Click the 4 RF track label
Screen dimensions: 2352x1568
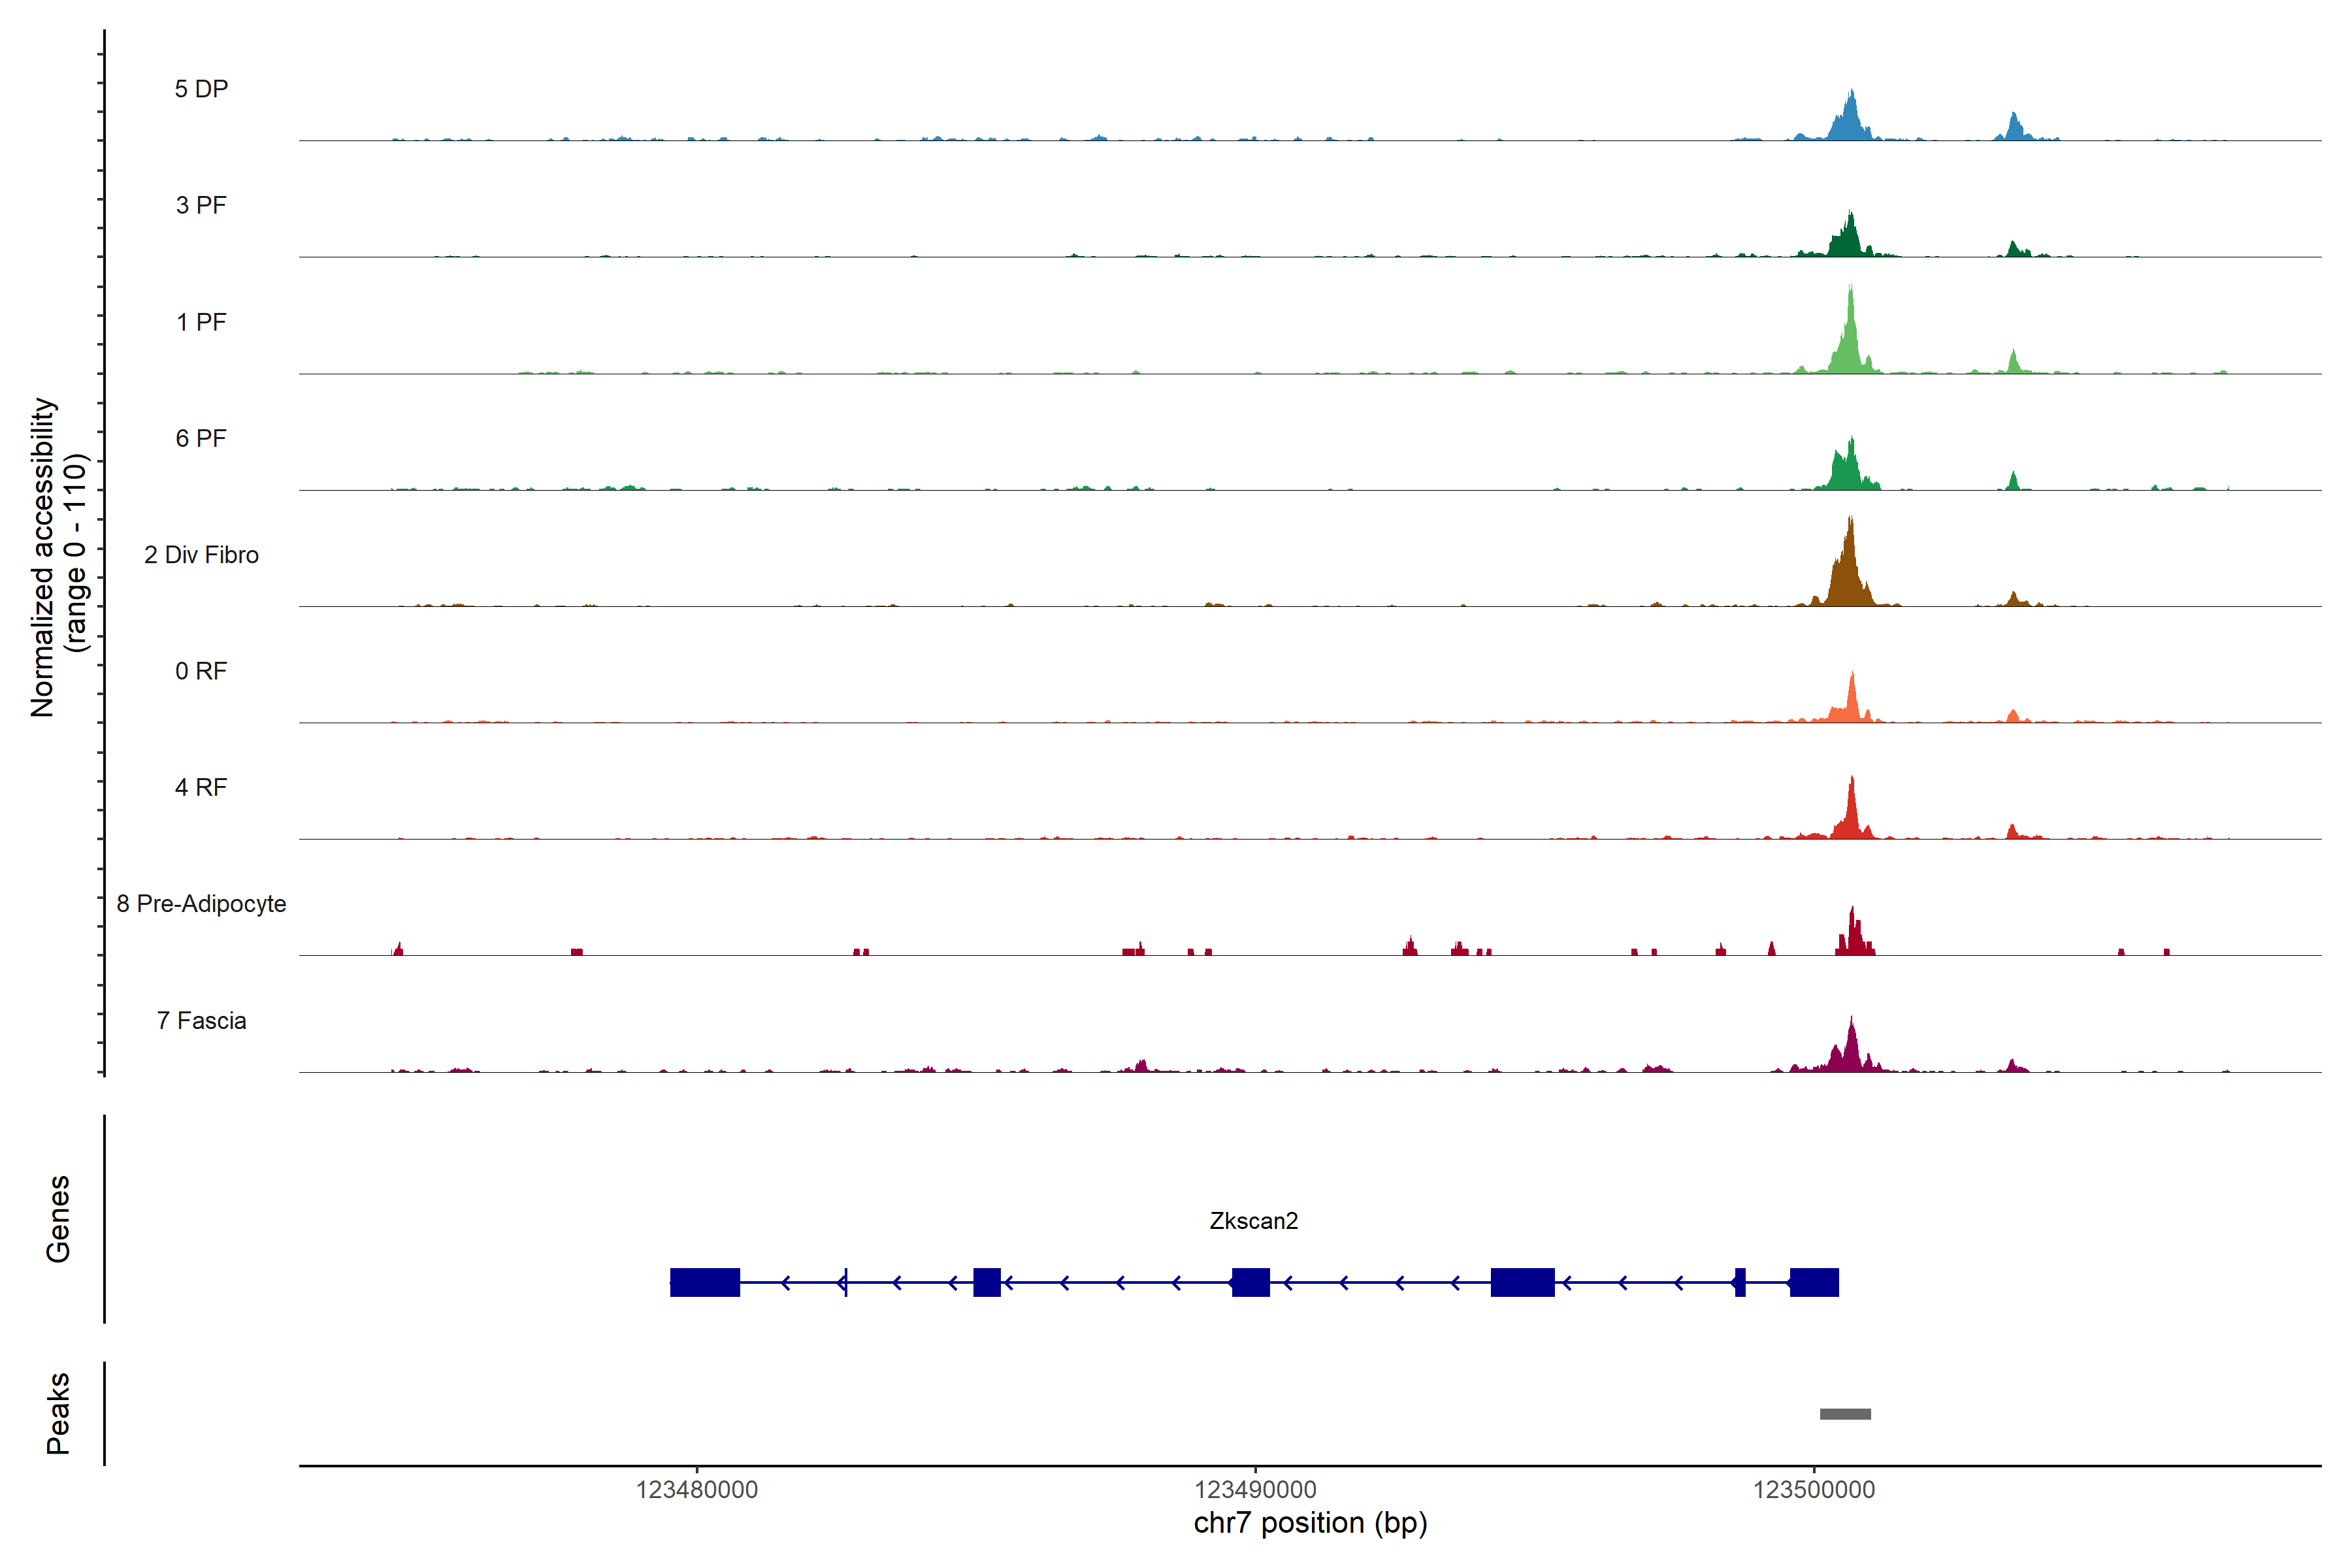pos(201,787)
